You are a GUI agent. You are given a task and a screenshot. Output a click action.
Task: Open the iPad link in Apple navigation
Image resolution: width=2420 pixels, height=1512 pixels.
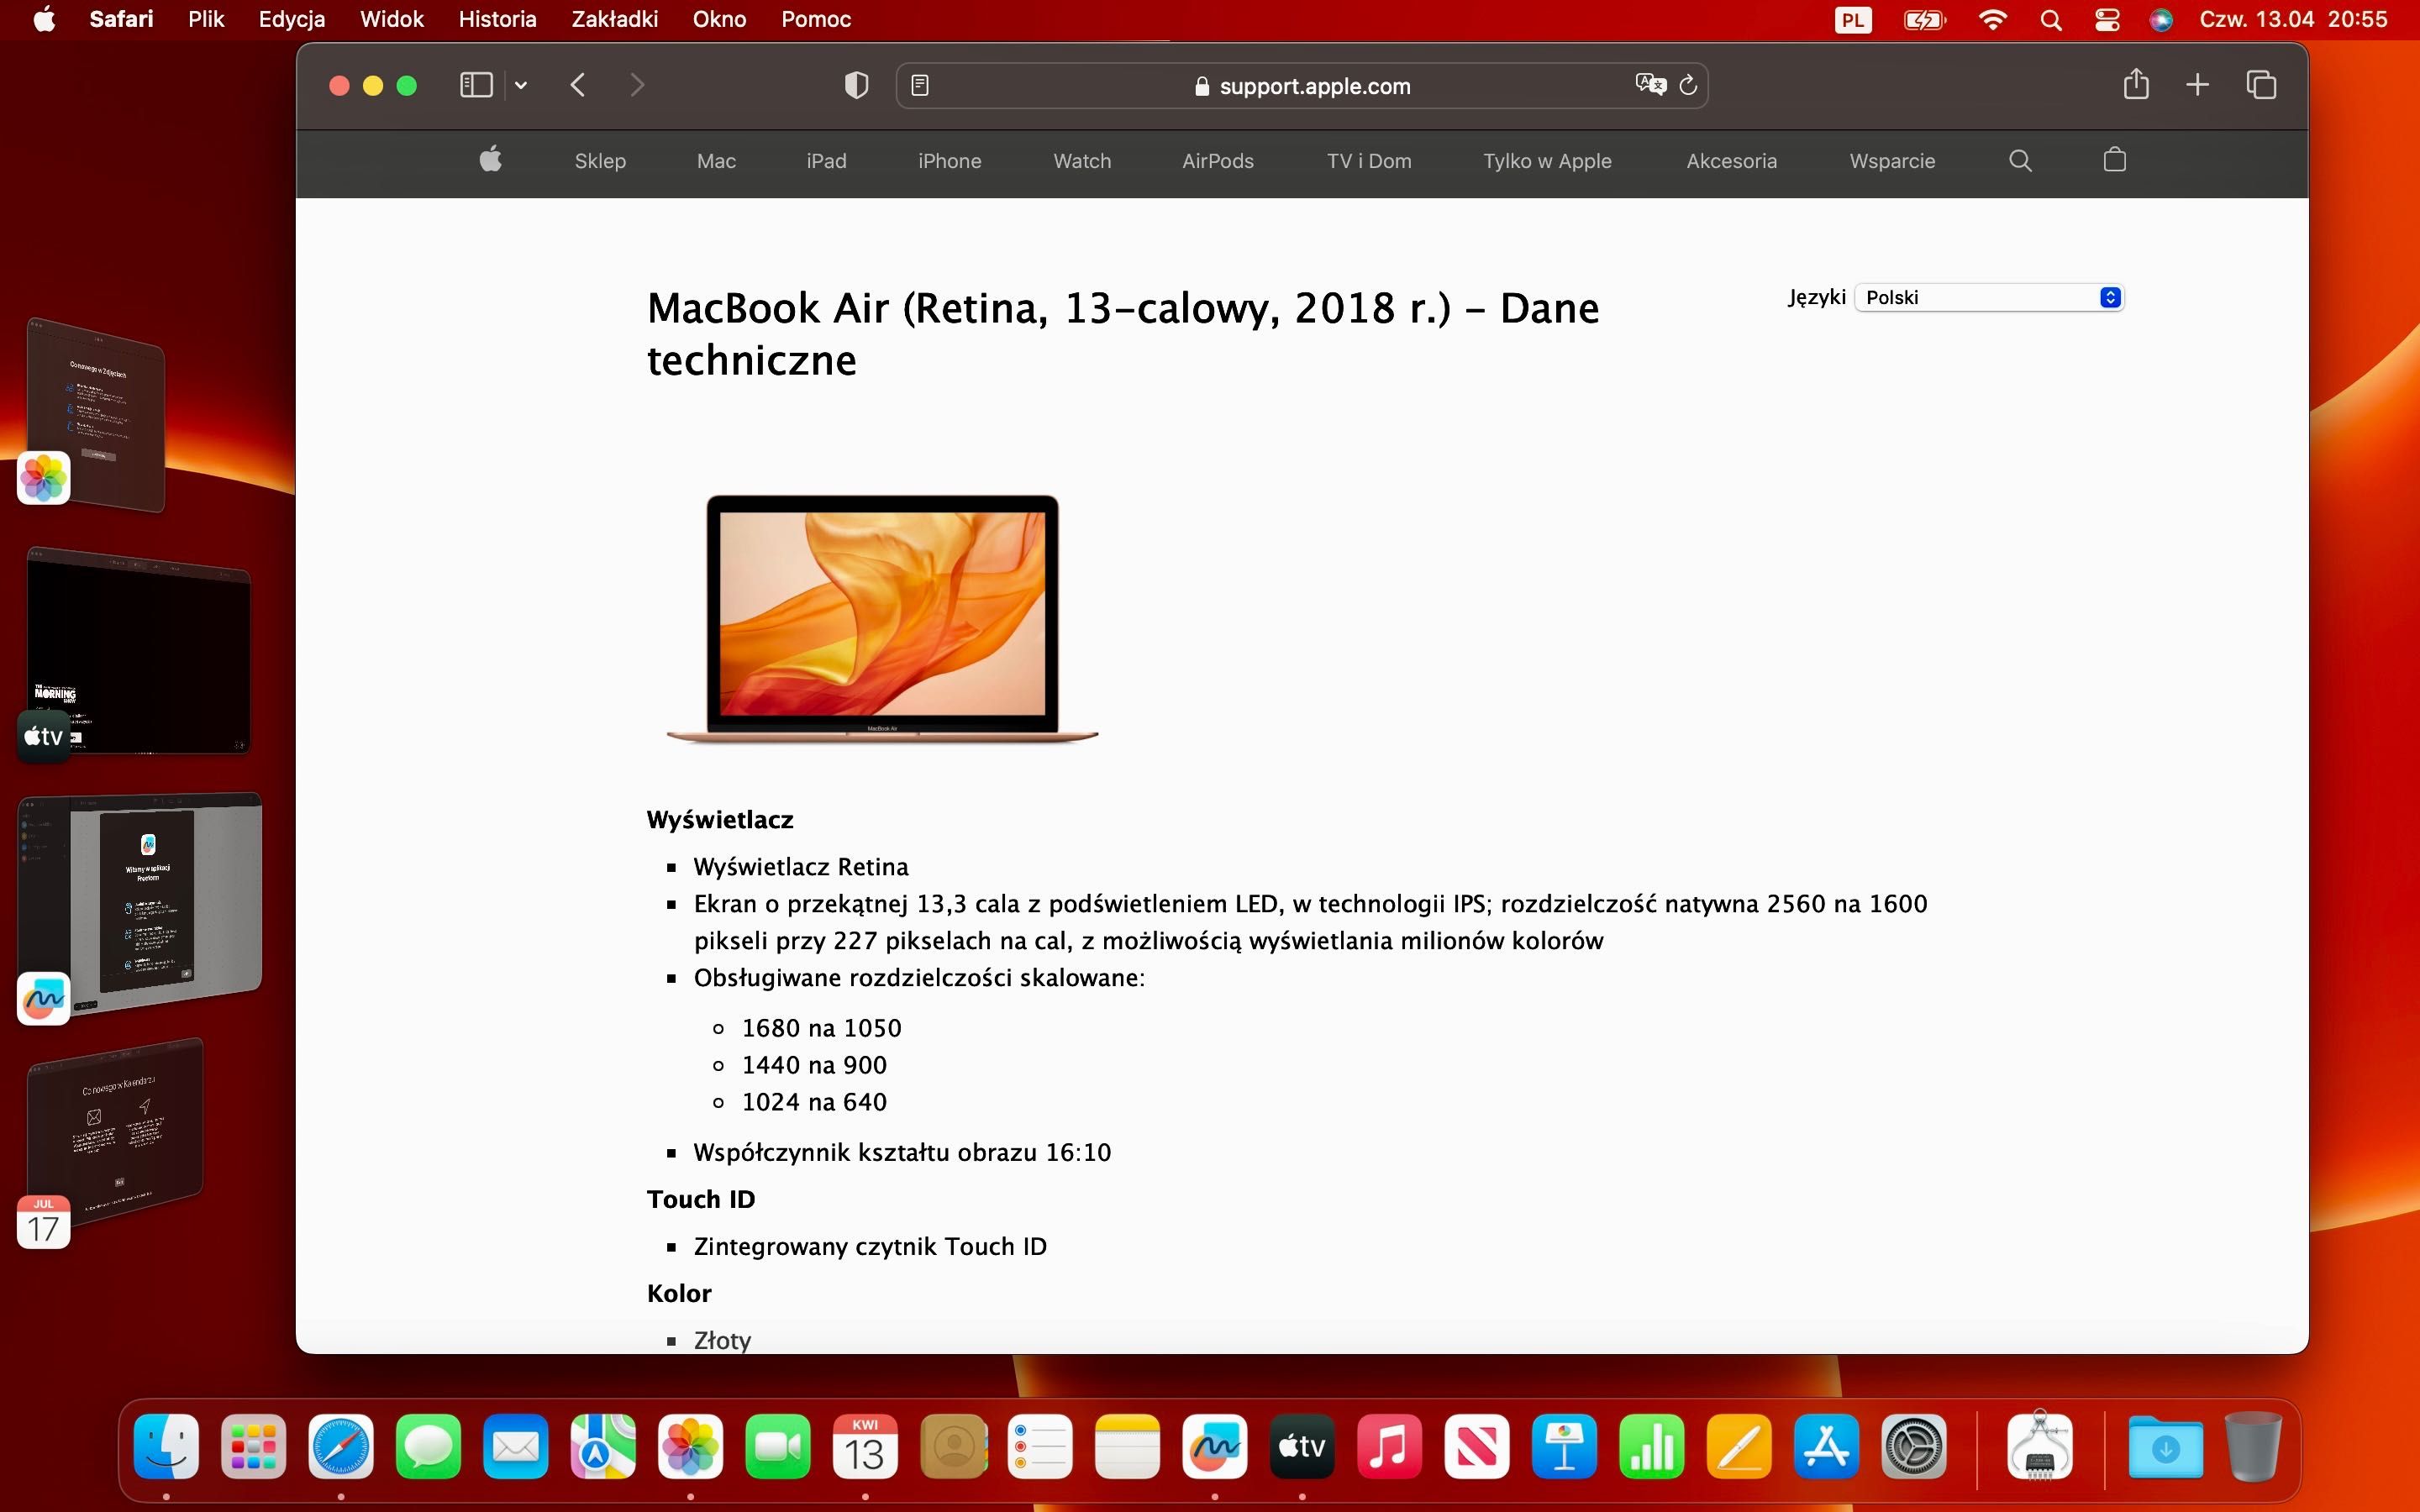click(x=826, y=161)
